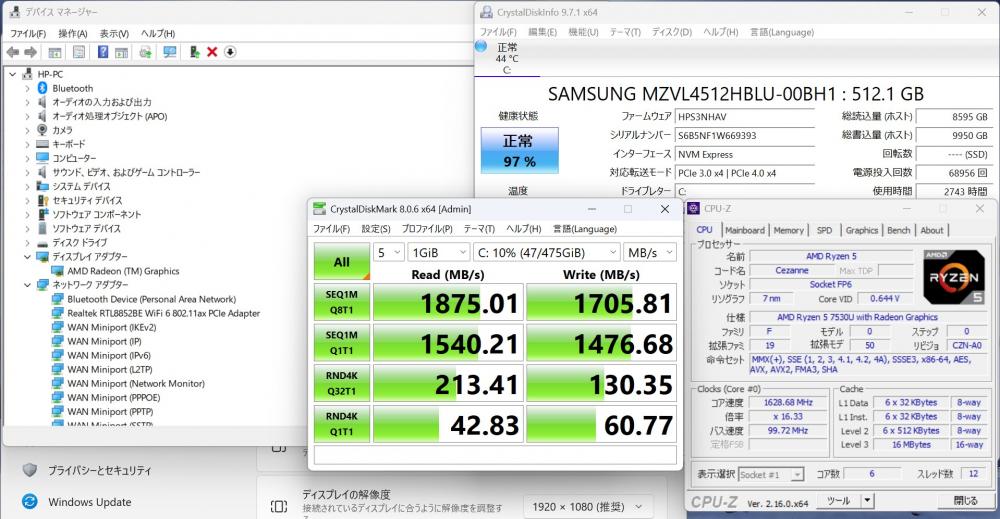Scan for hardware changes via monitor icon
Screen dimensions: 1000x519
[170, 52]
